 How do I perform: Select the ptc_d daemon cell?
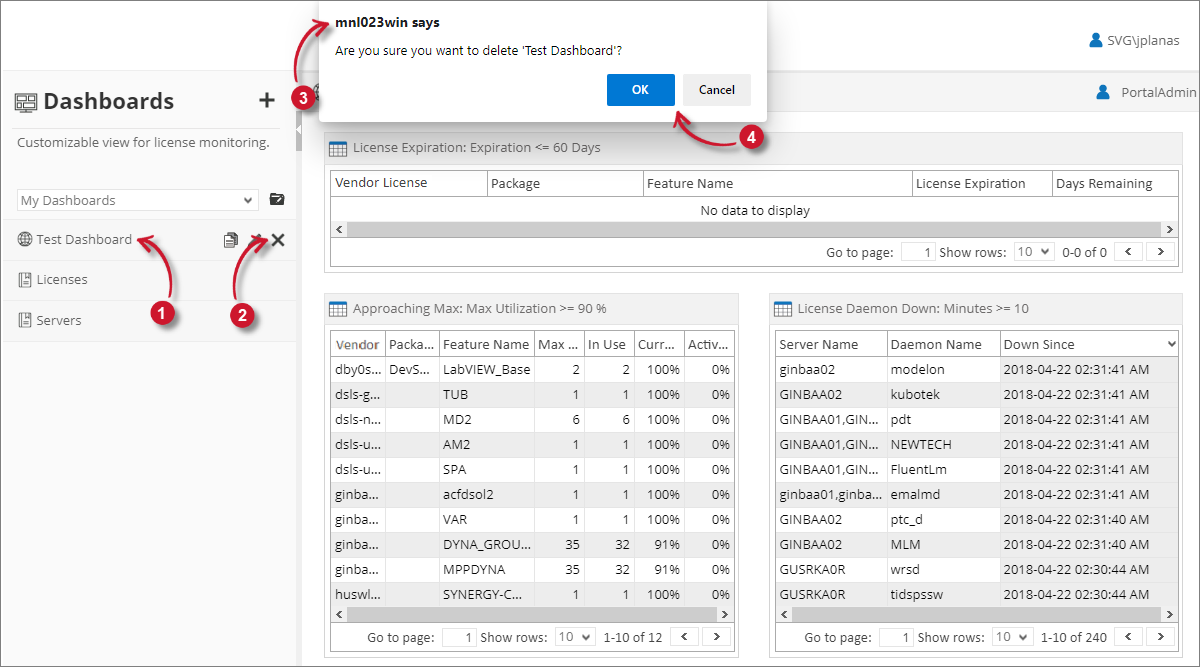pos(943,519)
